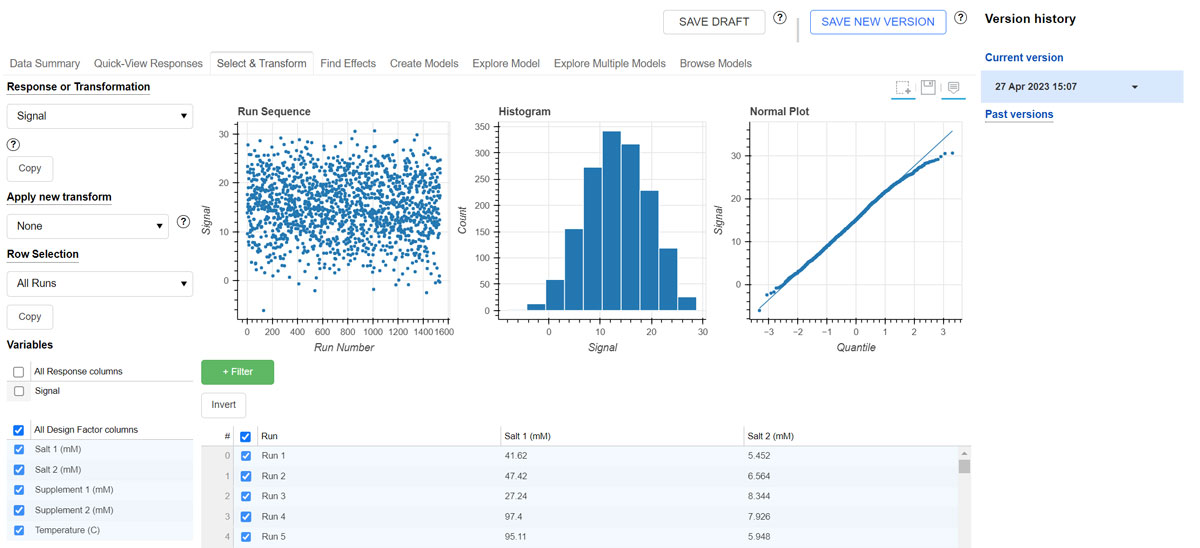Viewport: 1200px width, 548px height.
Task: Open the Response or Transformation Signal dropdown
Action: coord(99,116)
